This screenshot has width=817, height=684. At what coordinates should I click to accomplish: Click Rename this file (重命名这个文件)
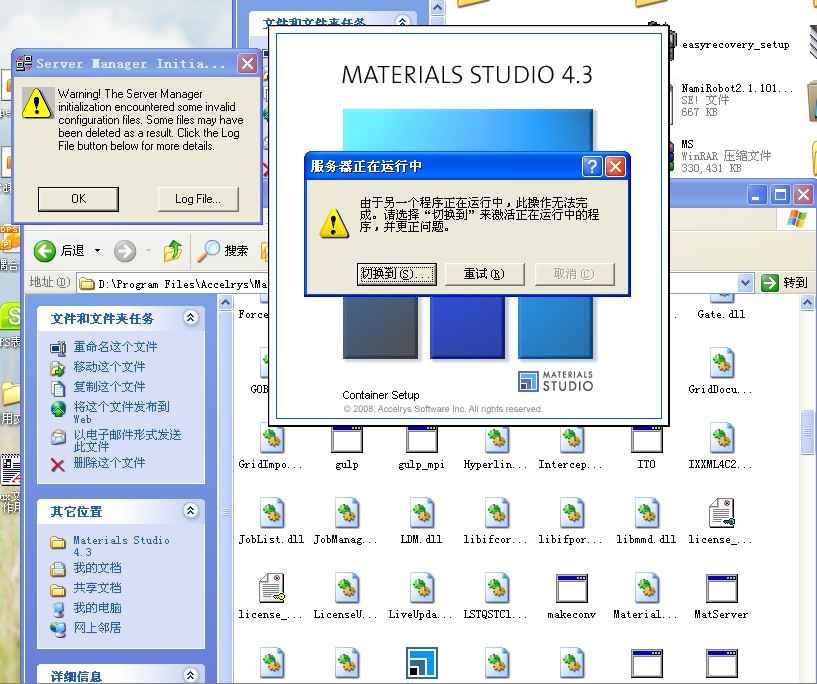coord(115,347)
